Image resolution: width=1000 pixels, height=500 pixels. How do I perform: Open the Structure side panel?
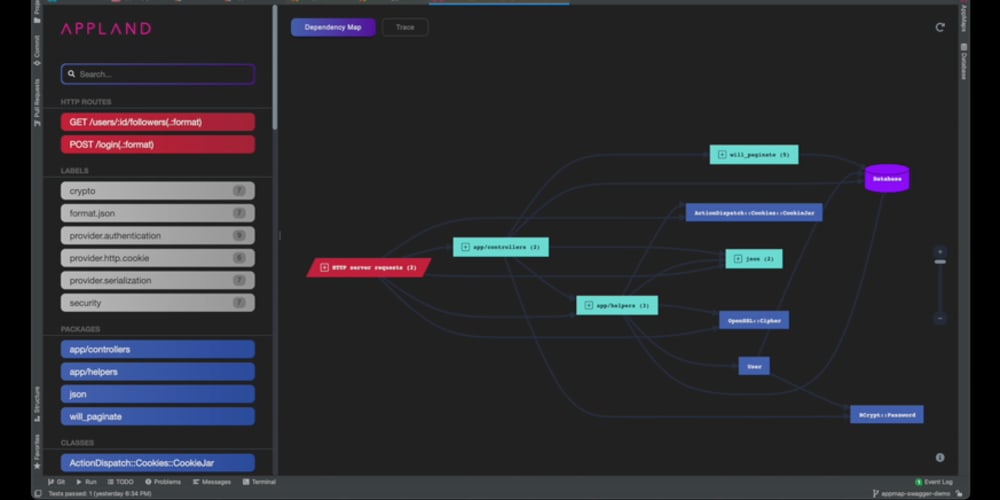[x=37, y=403]
